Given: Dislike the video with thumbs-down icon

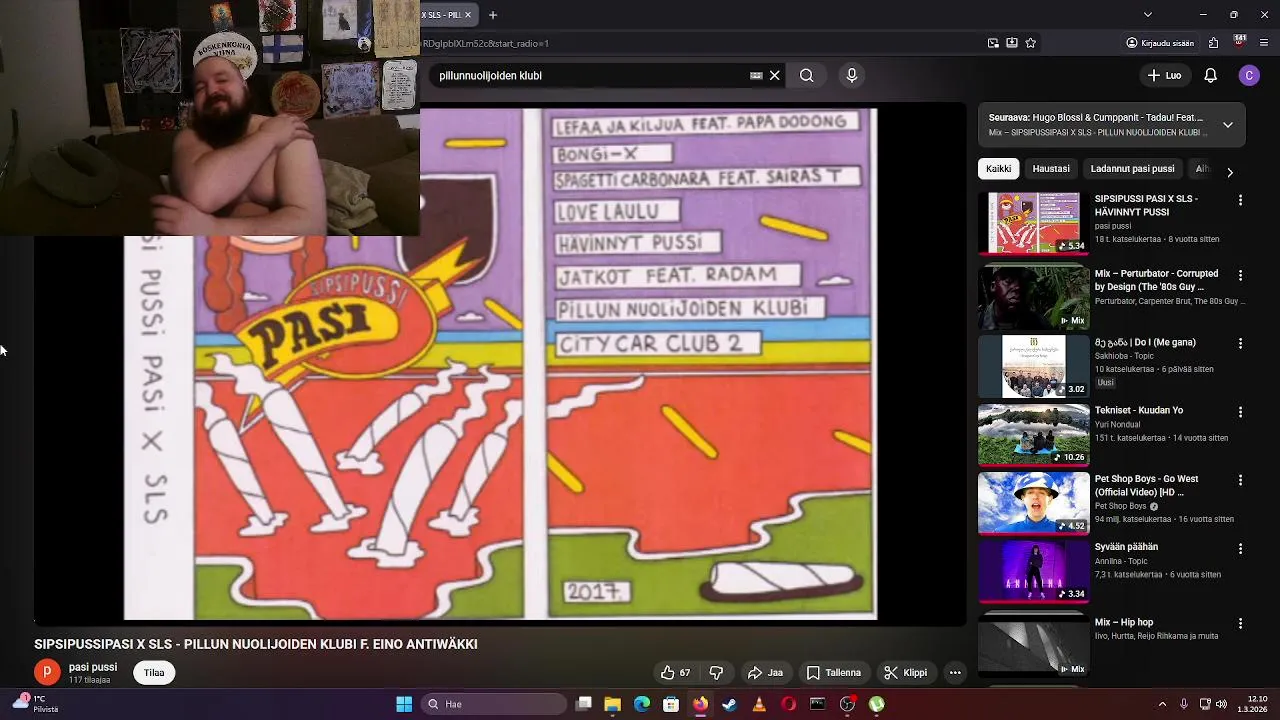Looking at the screenshot, I should (716, 673).
